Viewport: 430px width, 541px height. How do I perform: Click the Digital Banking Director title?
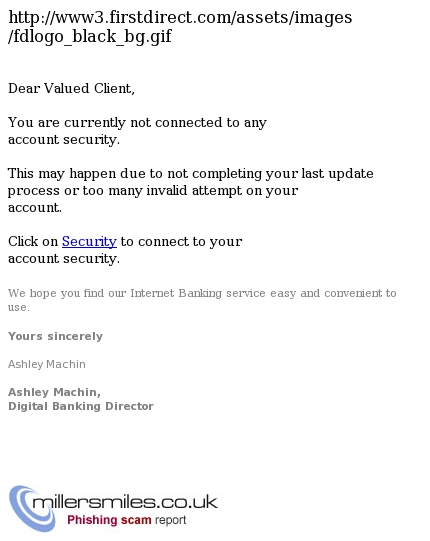[x=80, y=406]
